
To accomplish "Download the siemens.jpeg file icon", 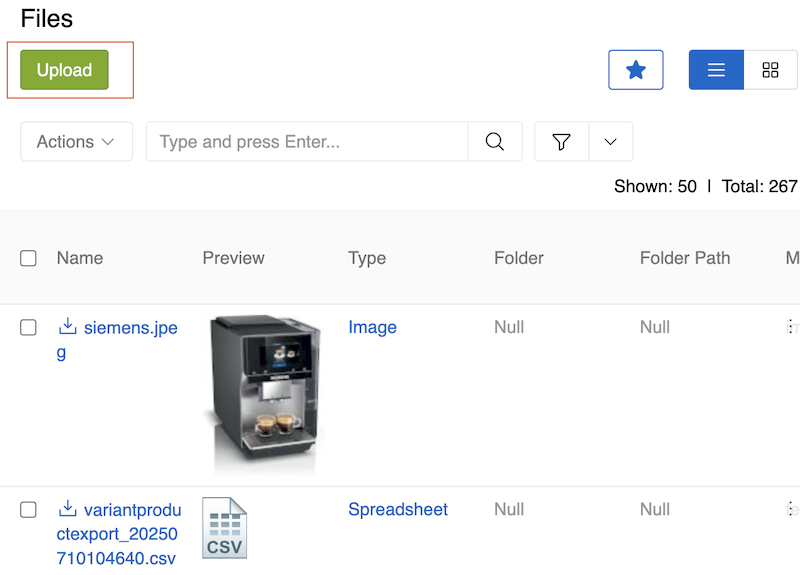I will pyautogui.click(x=68, y=326).
